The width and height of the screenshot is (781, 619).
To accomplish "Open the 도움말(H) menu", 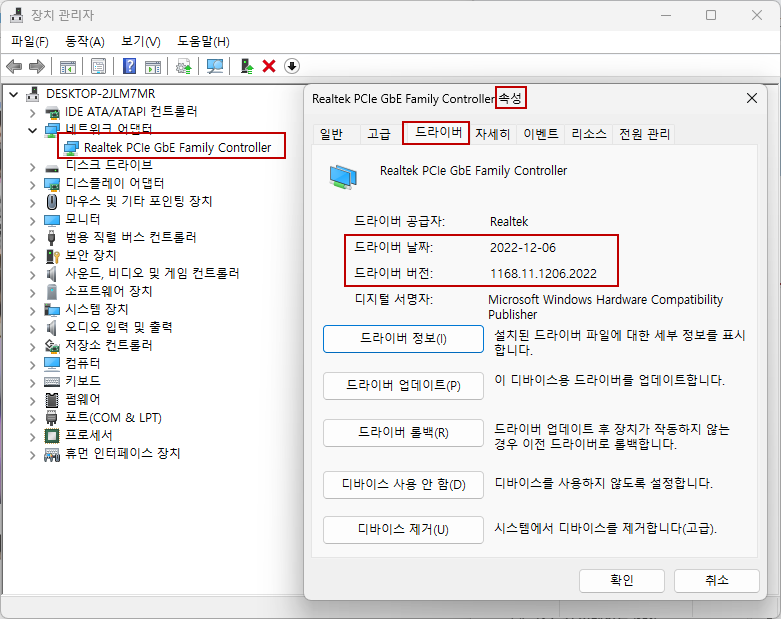I will (203, 41).
